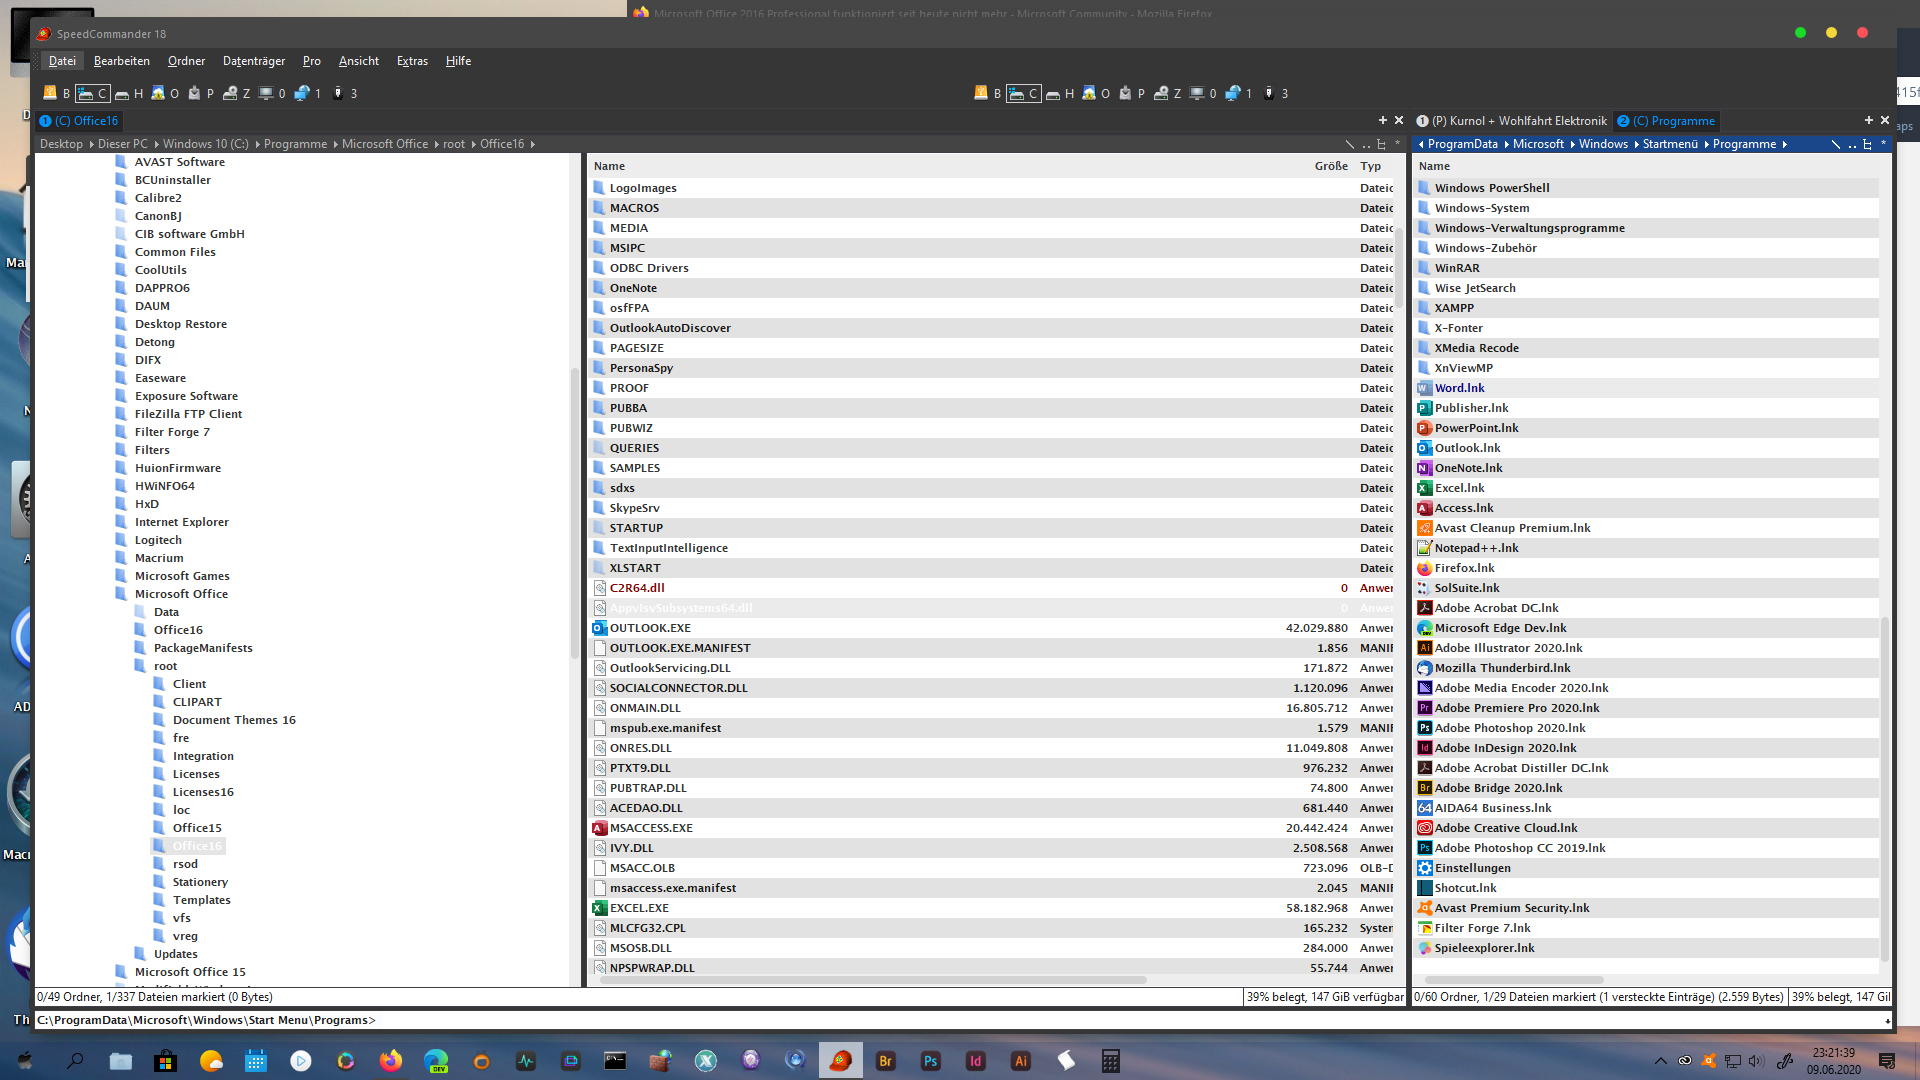Select drive O in left drive bar
Image resolution: width=1920 pixels, height=1080 pixels.
coord(165,93)
